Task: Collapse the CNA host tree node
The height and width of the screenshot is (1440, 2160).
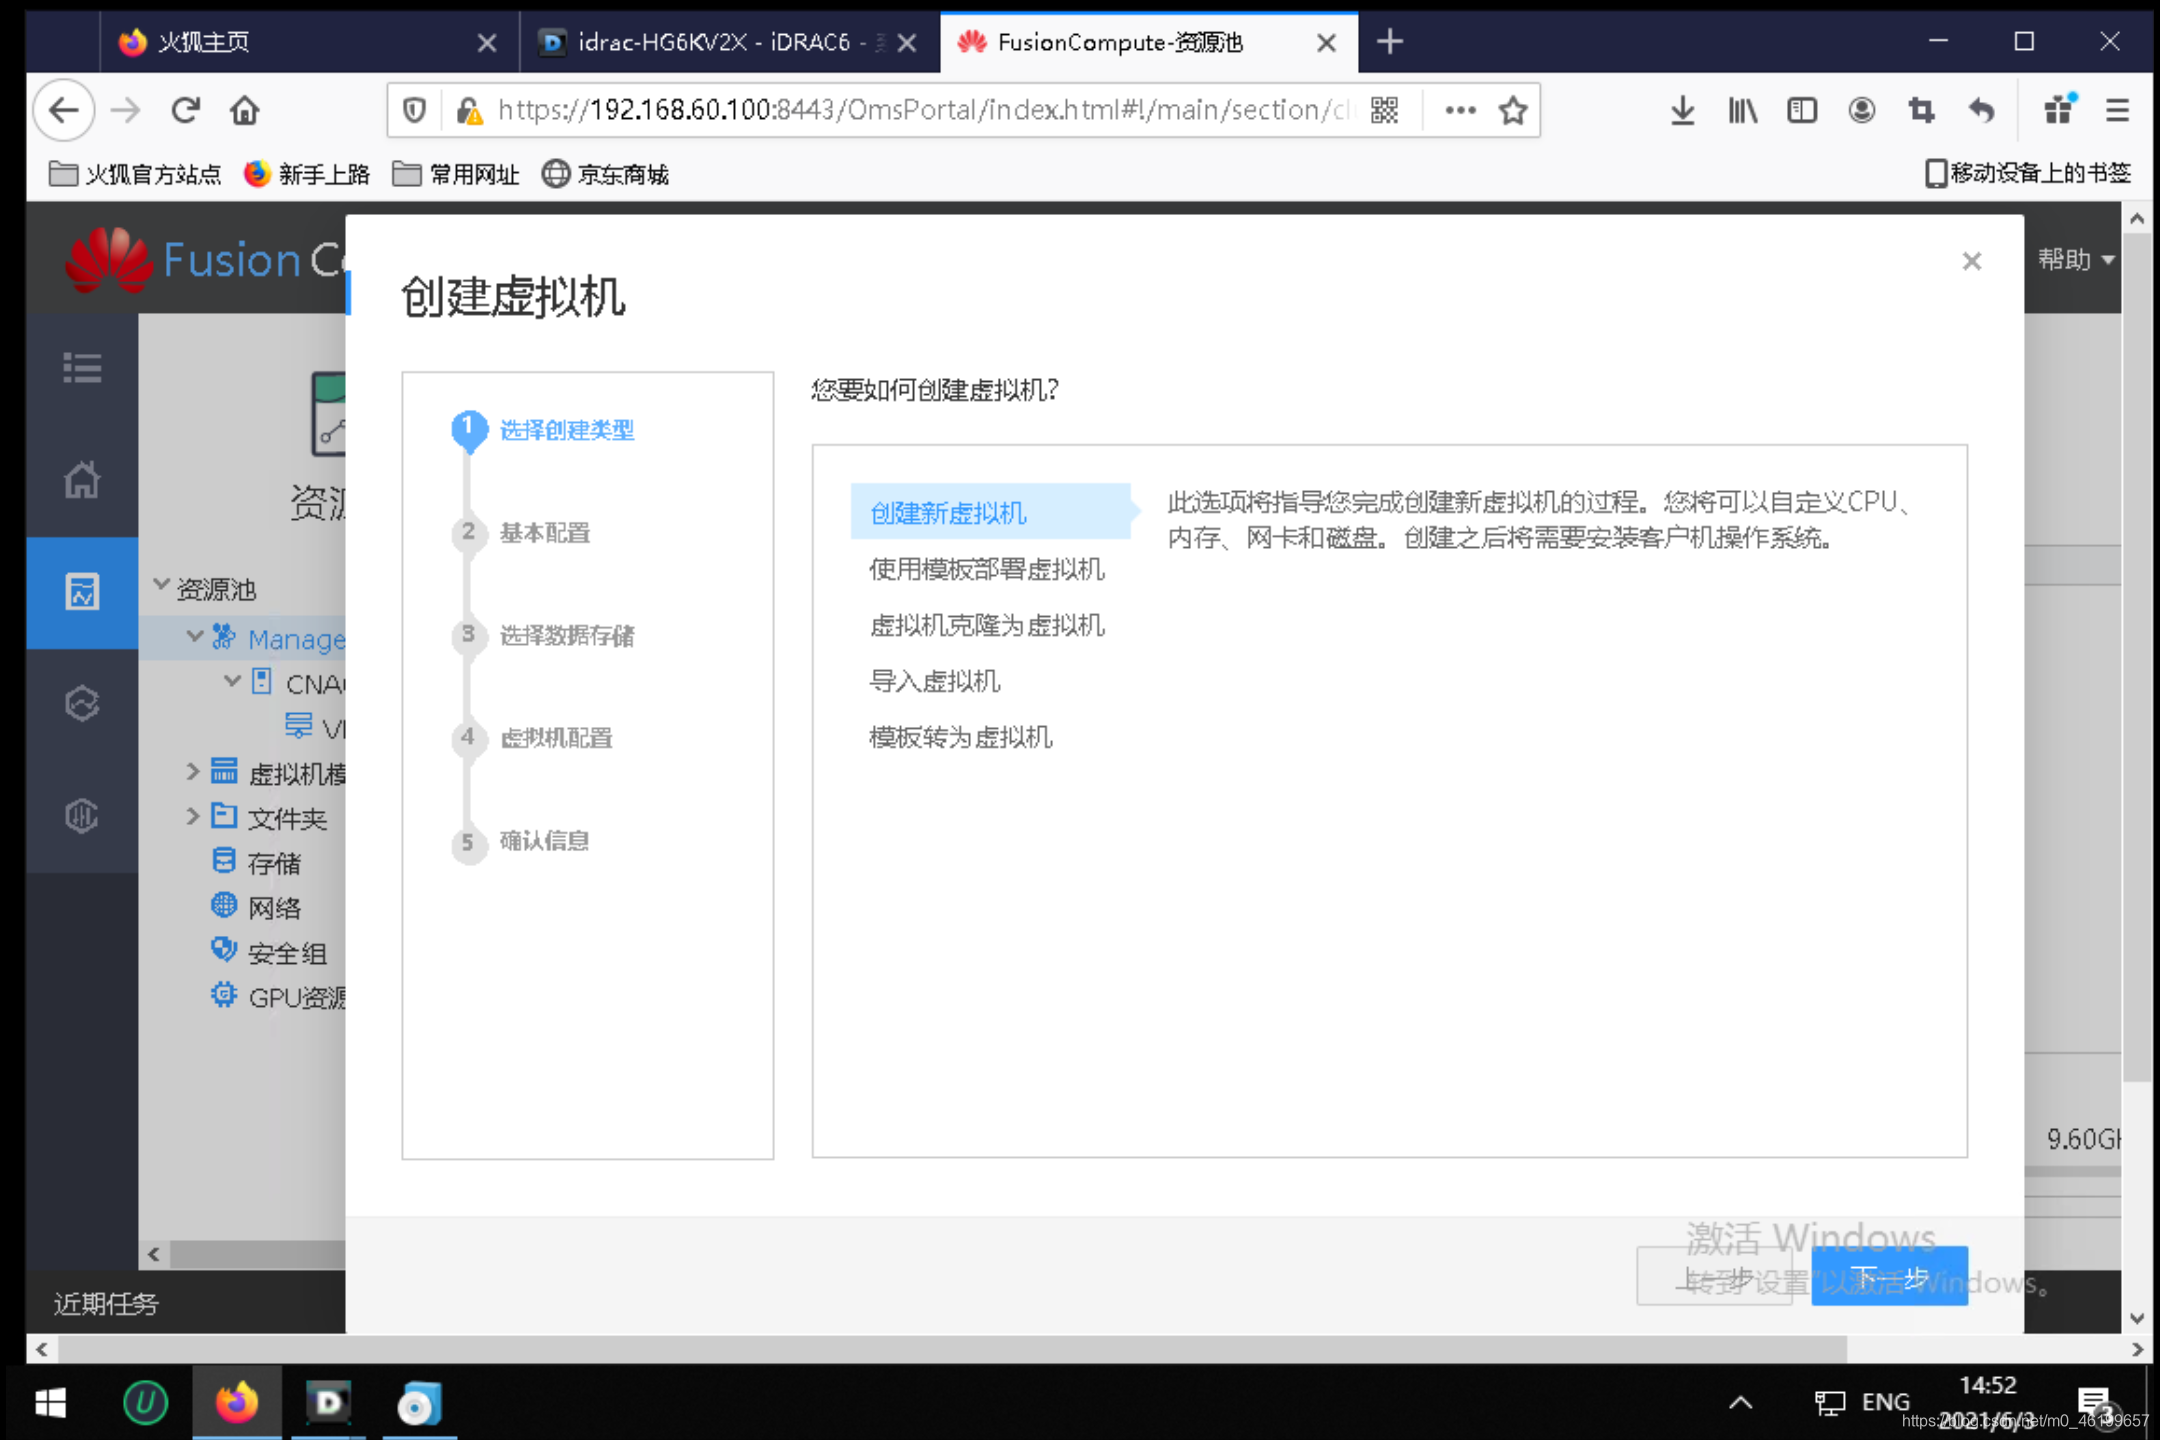Action: click(x=232, y=681)
